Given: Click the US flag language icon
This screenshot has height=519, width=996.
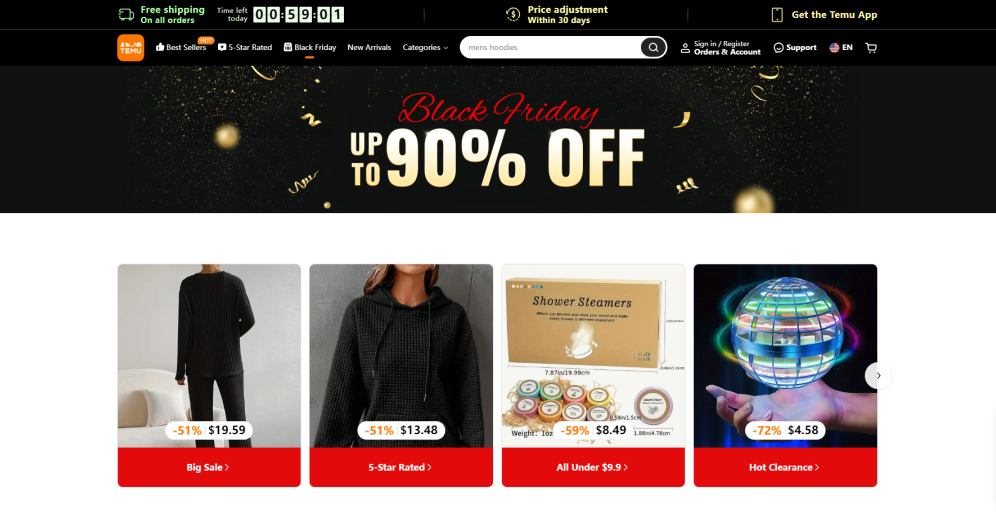Looking at the screenshot, I should [834, 48].
